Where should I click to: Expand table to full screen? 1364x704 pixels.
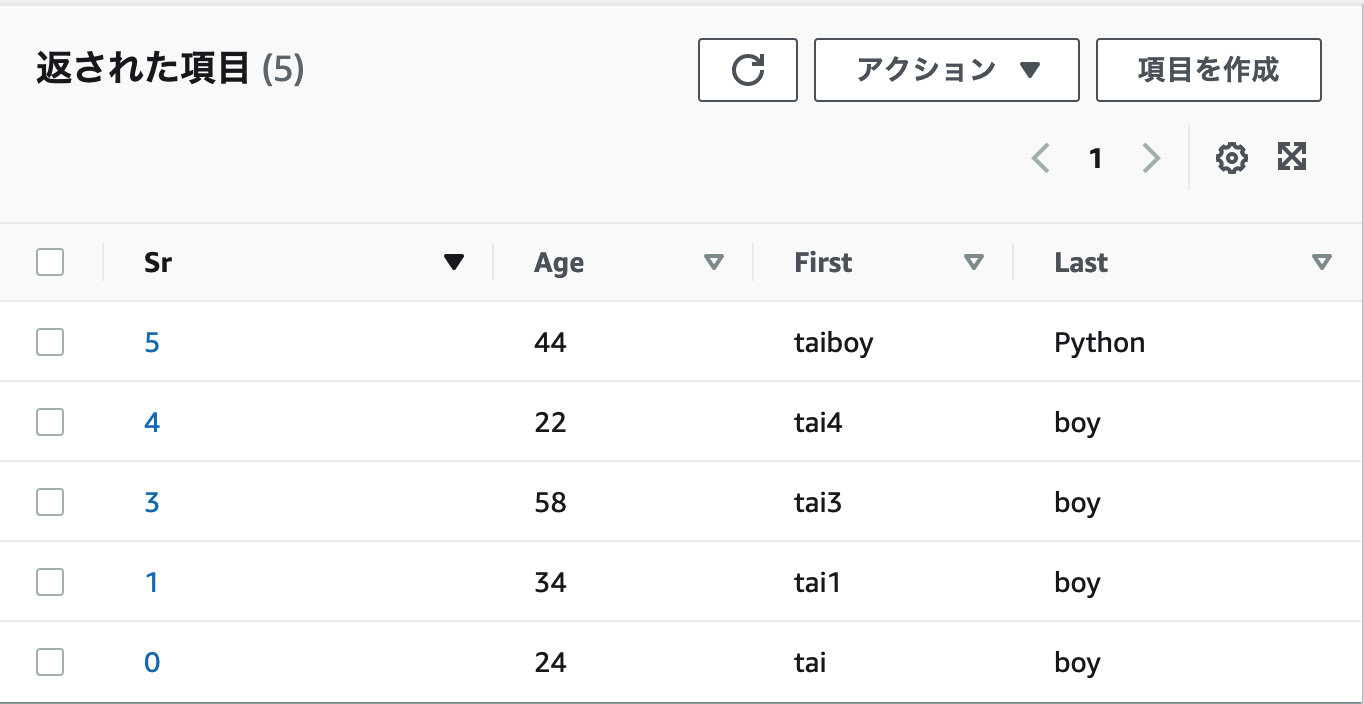1292,157
